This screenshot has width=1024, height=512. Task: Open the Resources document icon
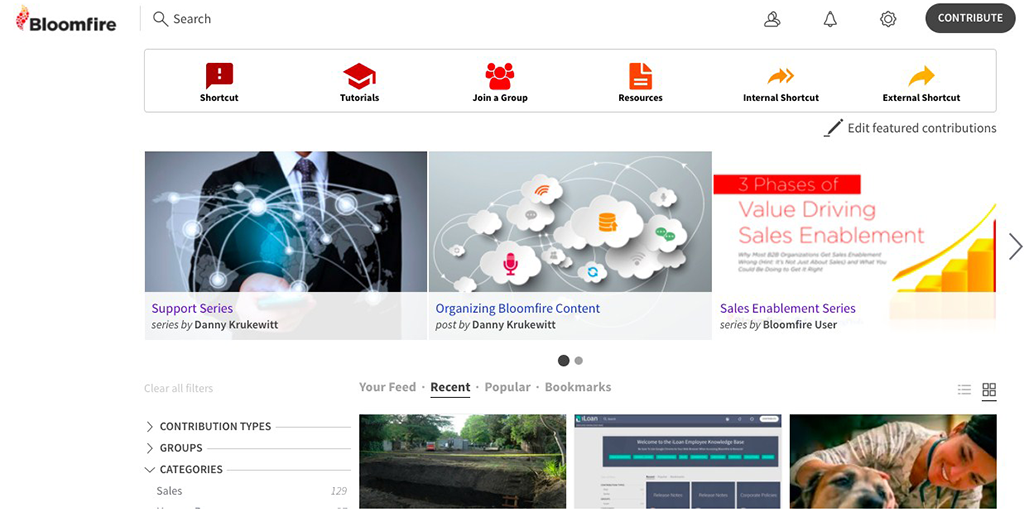coord(640,75)
